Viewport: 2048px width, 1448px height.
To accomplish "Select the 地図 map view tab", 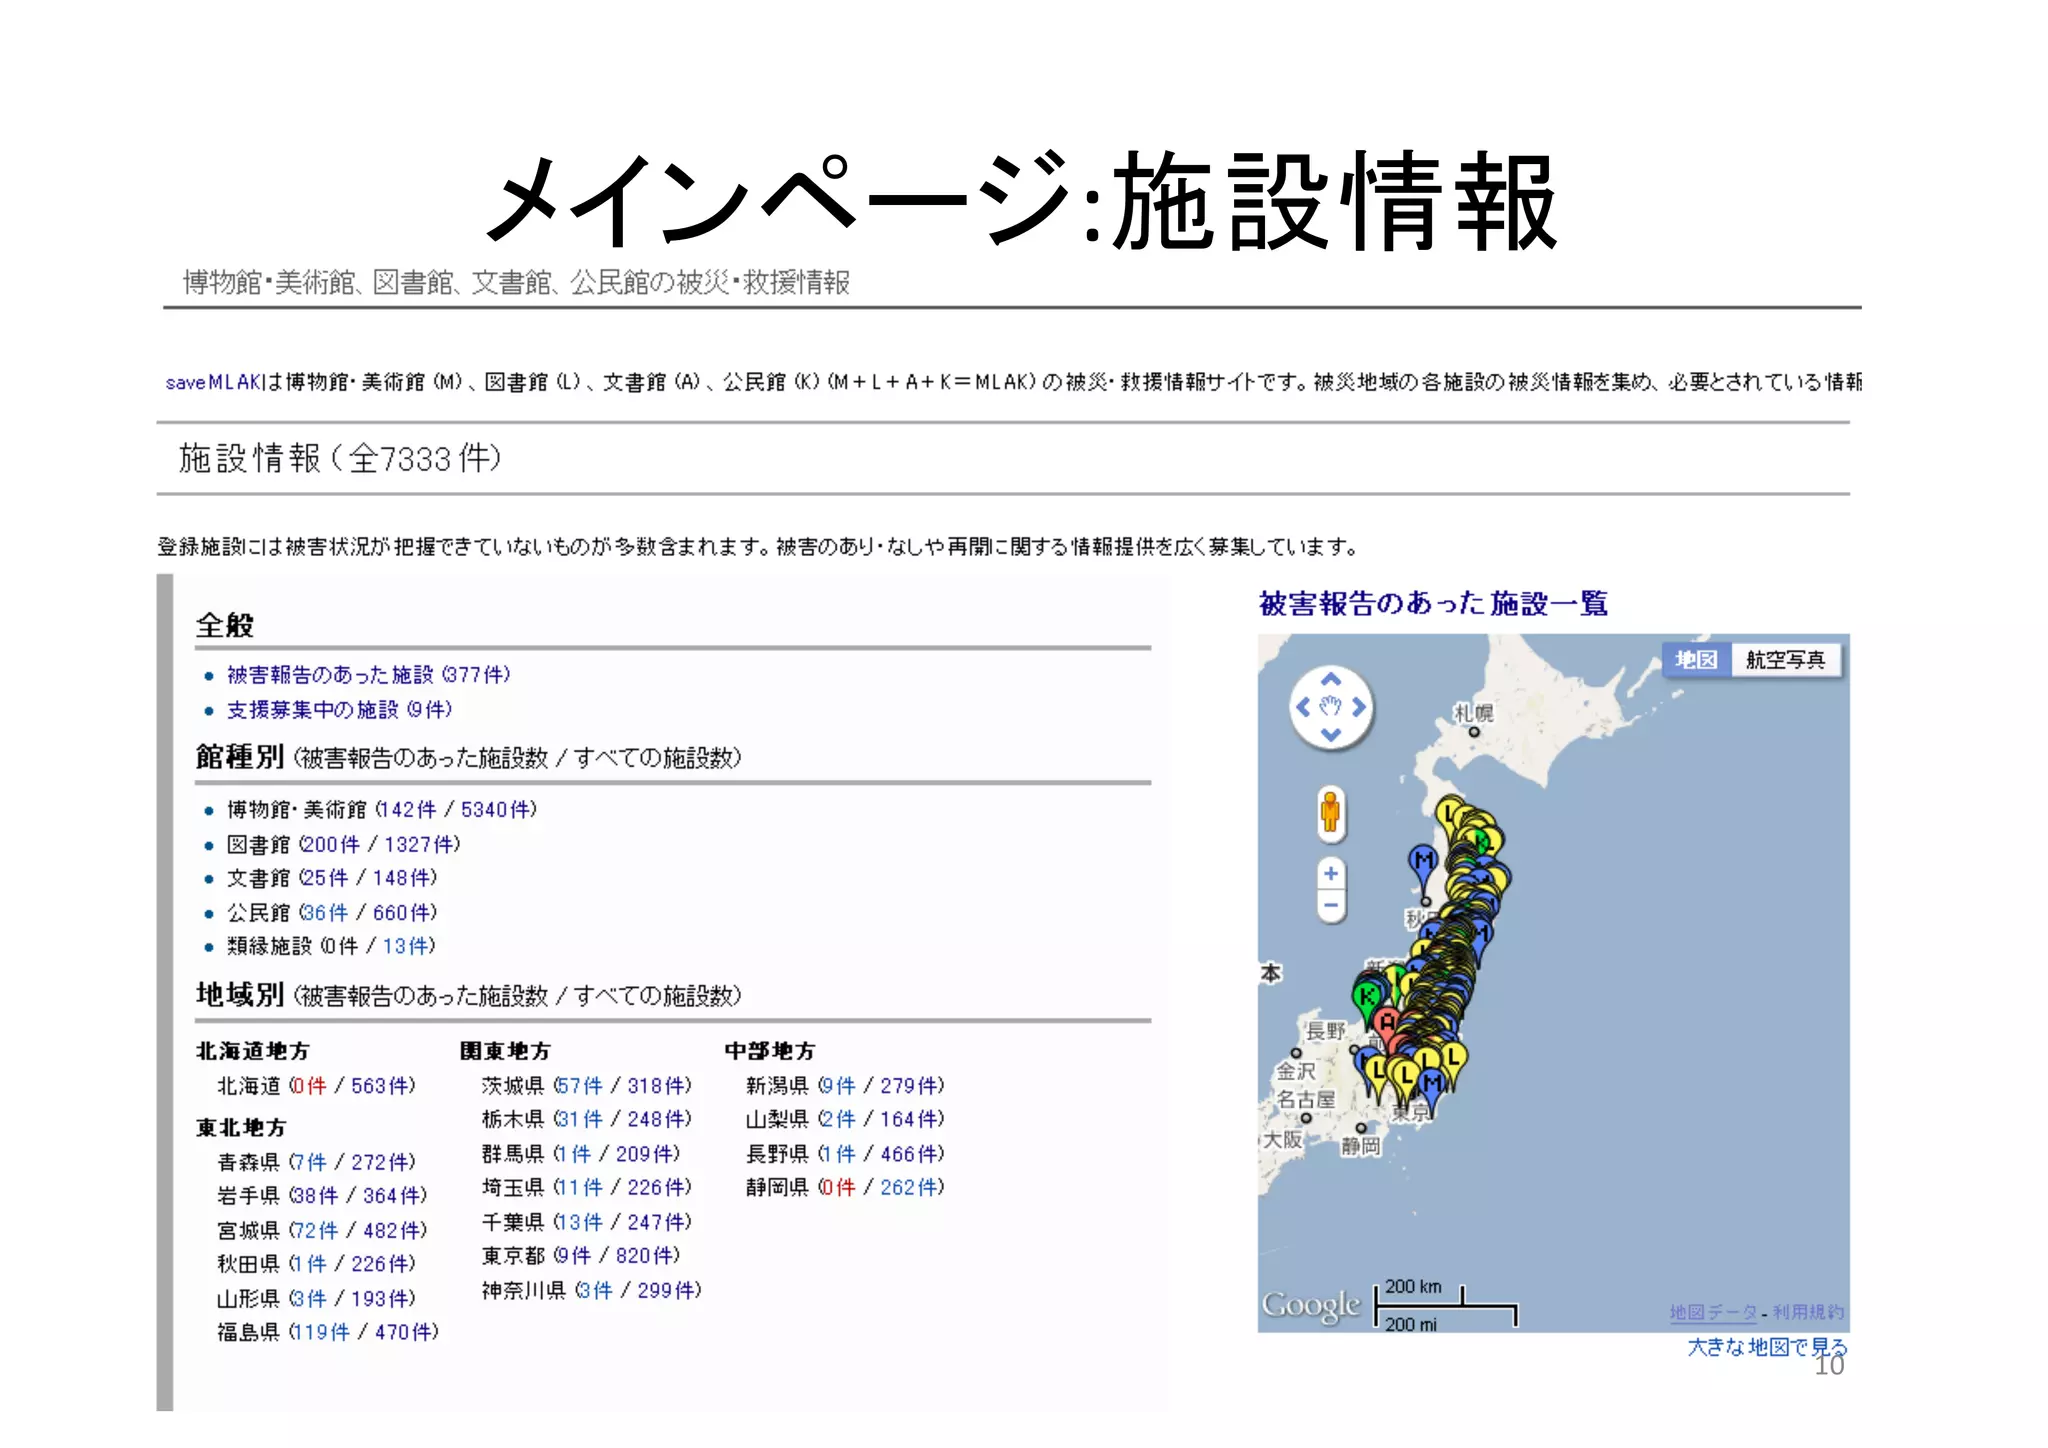I will click(x=1696, y=660).
